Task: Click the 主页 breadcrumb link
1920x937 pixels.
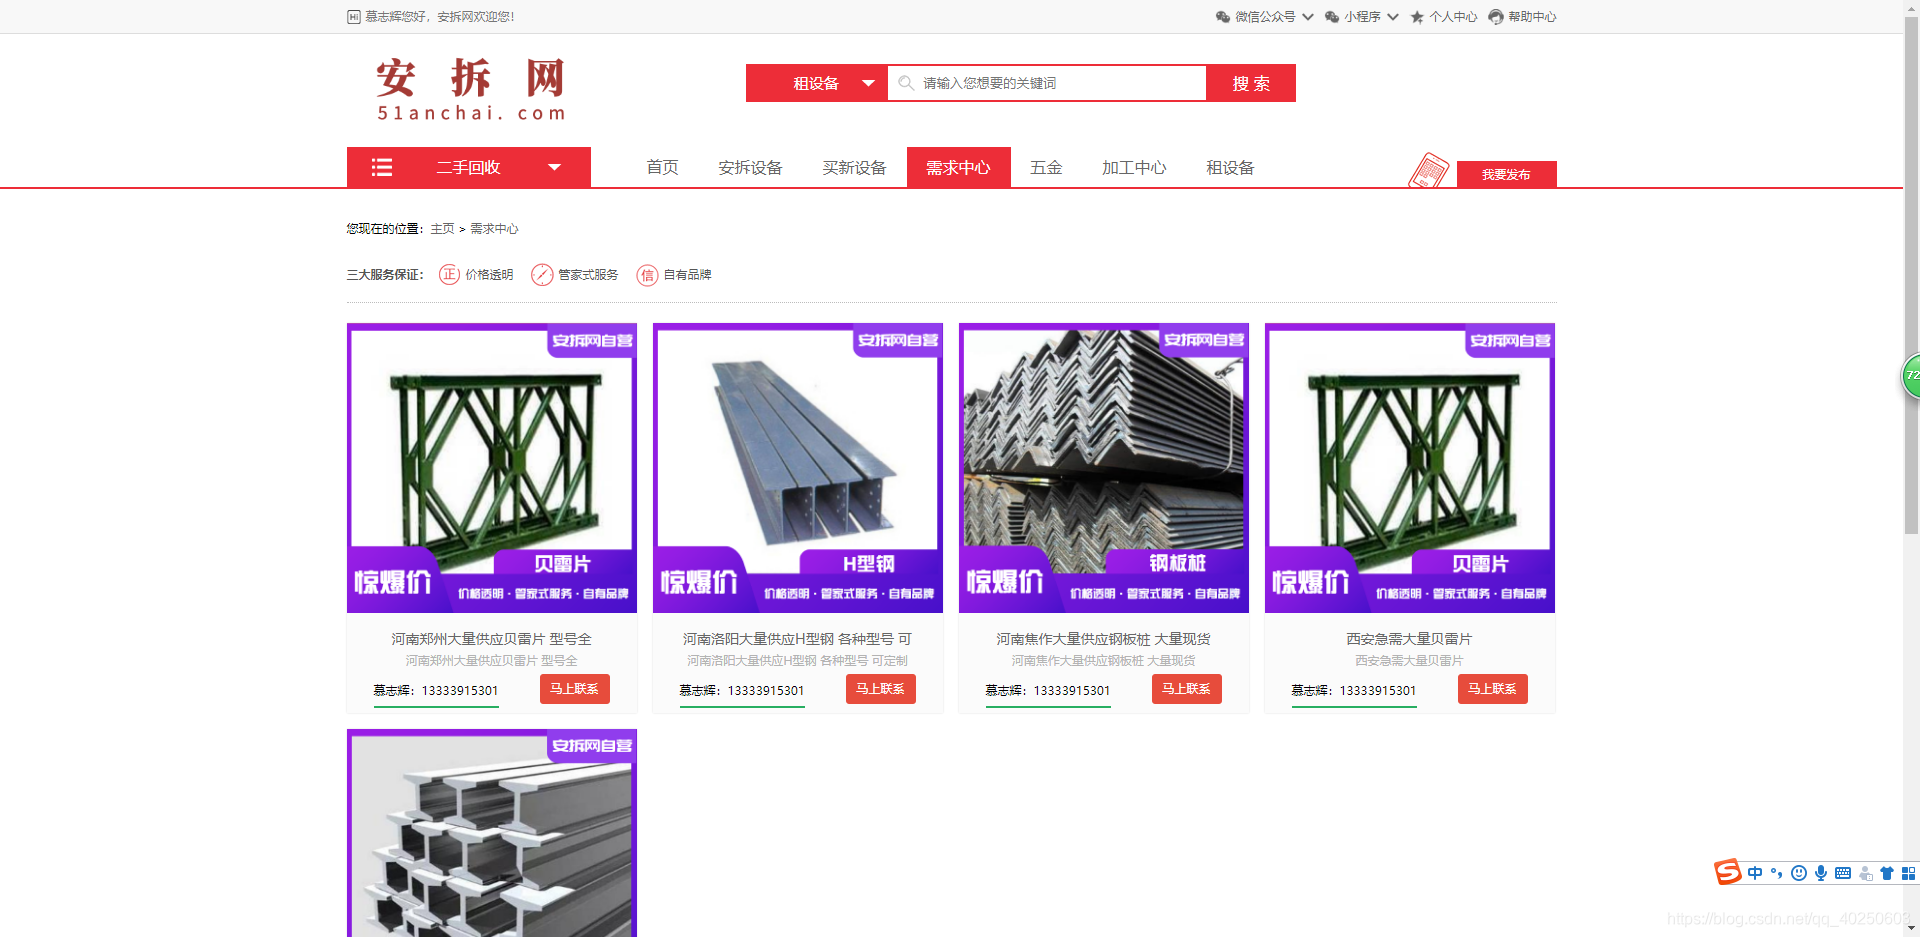Action: (442, 229)
